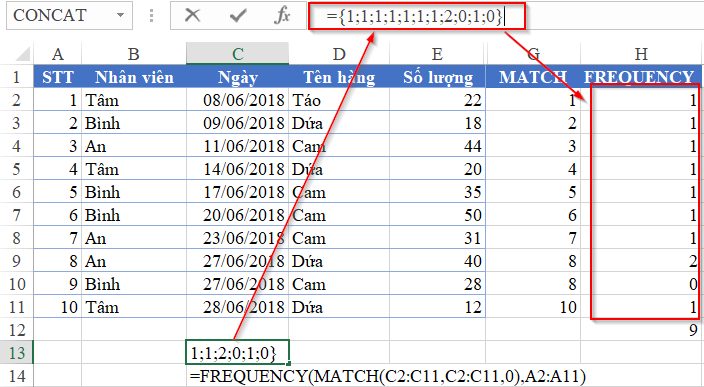Select cell with date 17/06/2018

tap(238, 192)
